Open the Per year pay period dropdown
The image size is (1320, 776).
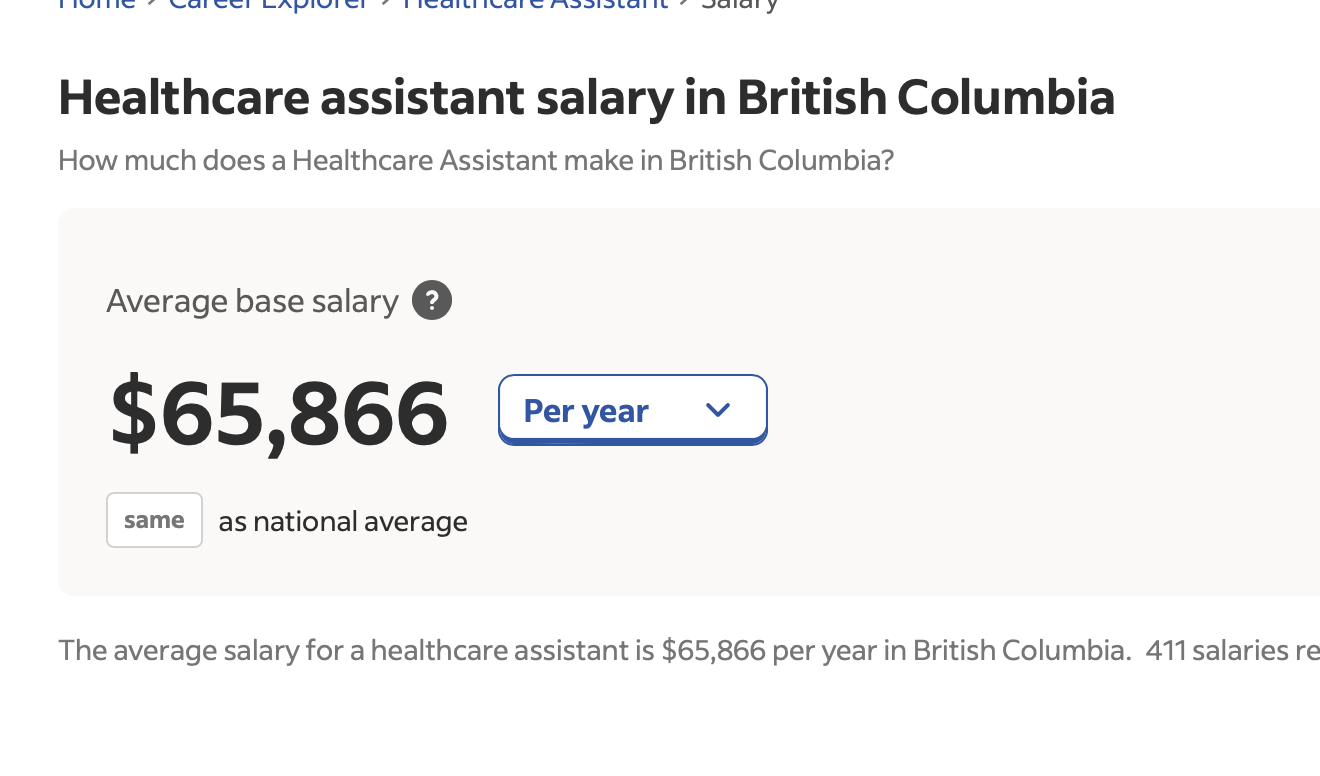[x=632, y=410]
